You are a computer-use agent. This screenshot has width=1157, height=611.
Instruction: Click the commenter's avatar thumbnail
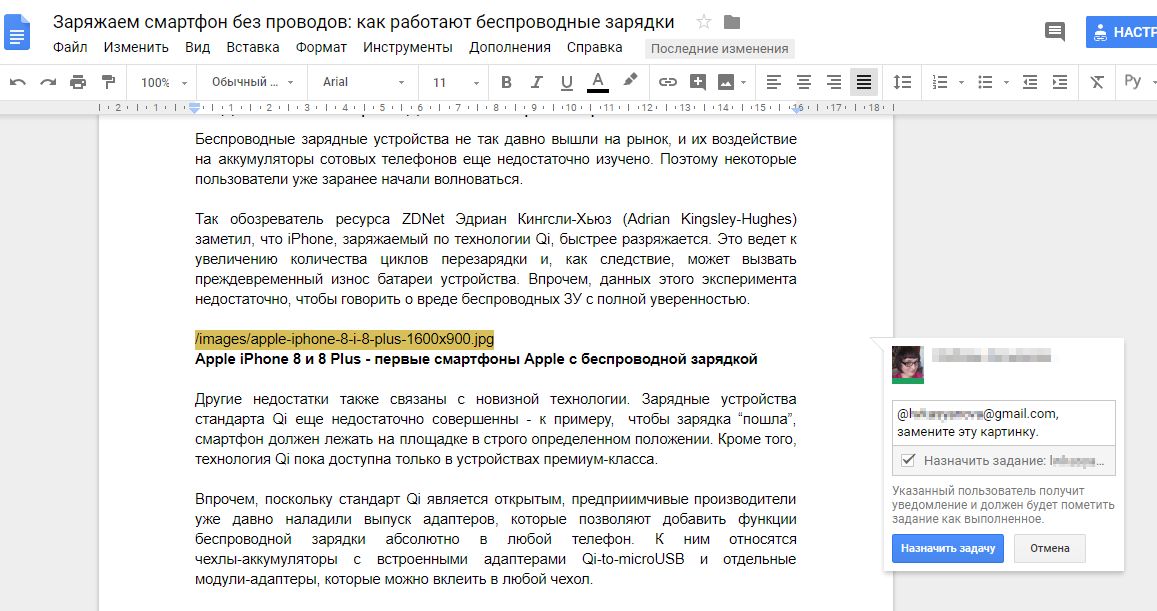908,365
